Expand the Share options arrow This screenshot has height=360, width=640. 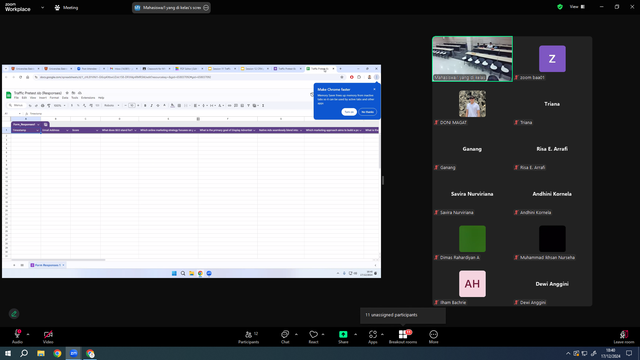pyautogui.click(x=356, y=334)
